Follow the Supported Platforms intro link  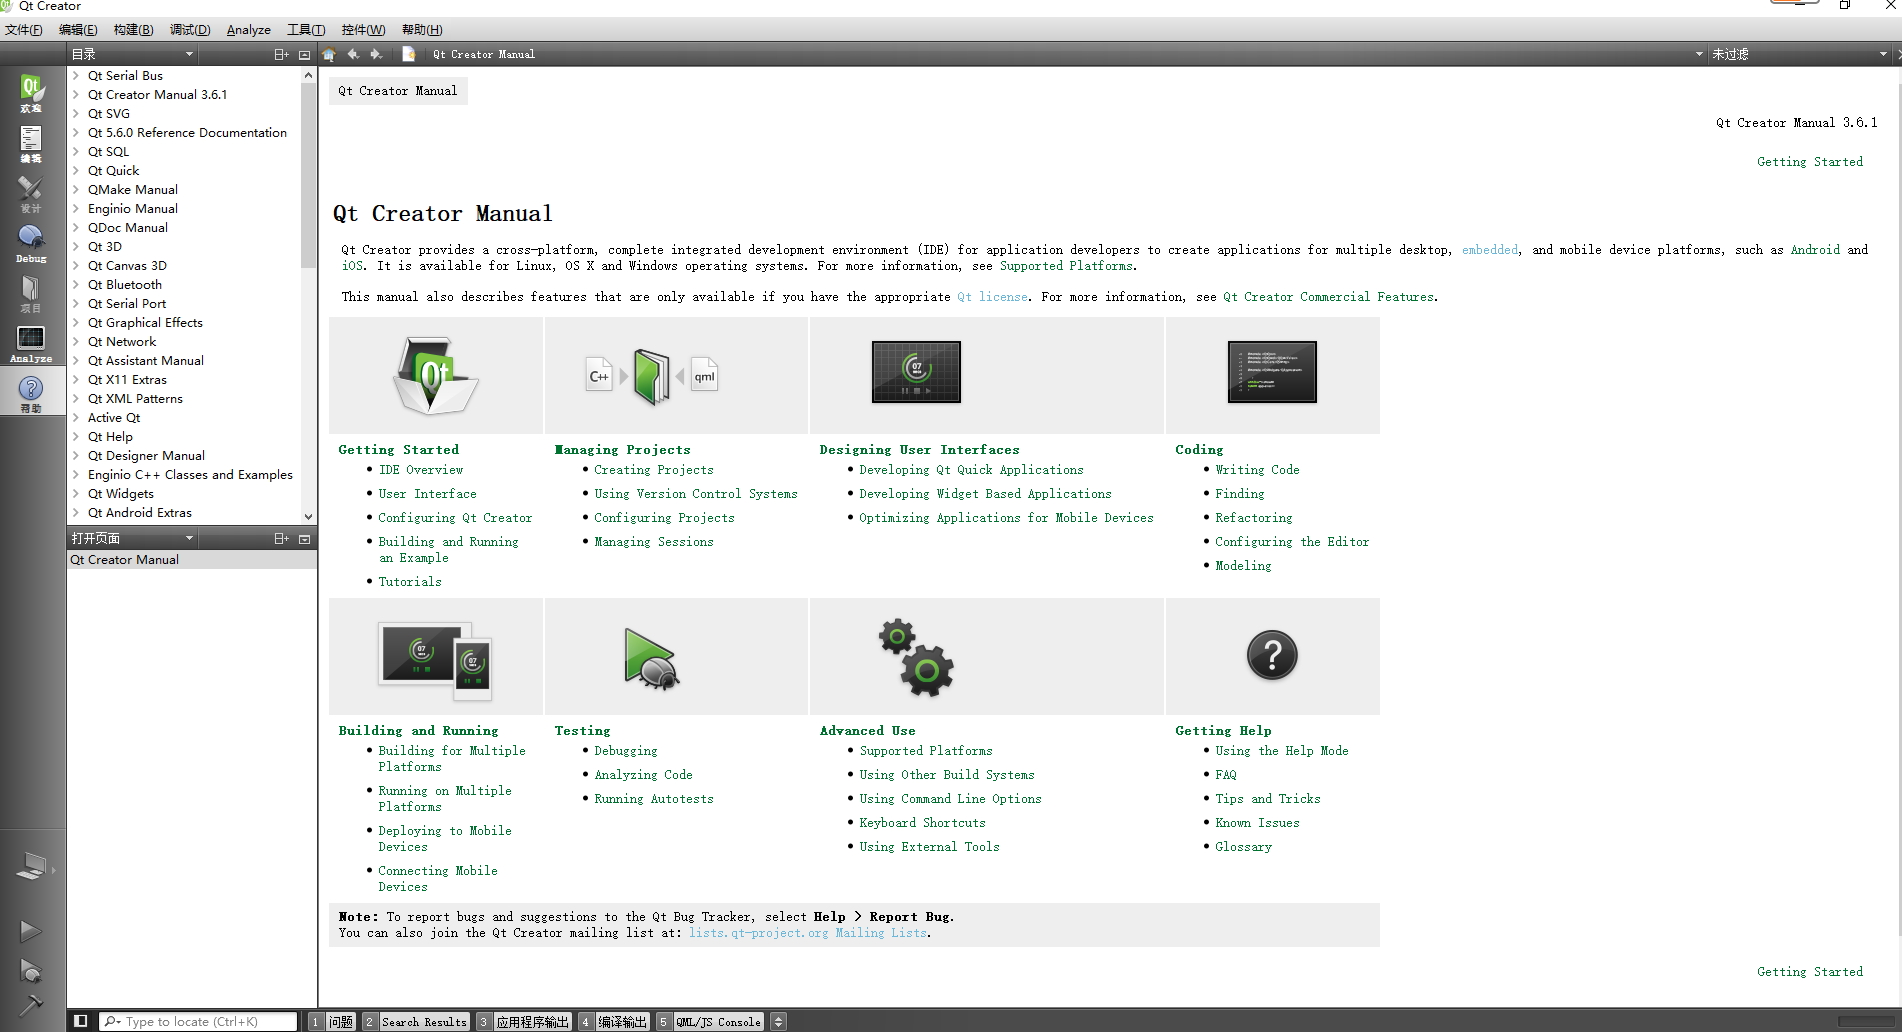click(x=1066, y=266)
